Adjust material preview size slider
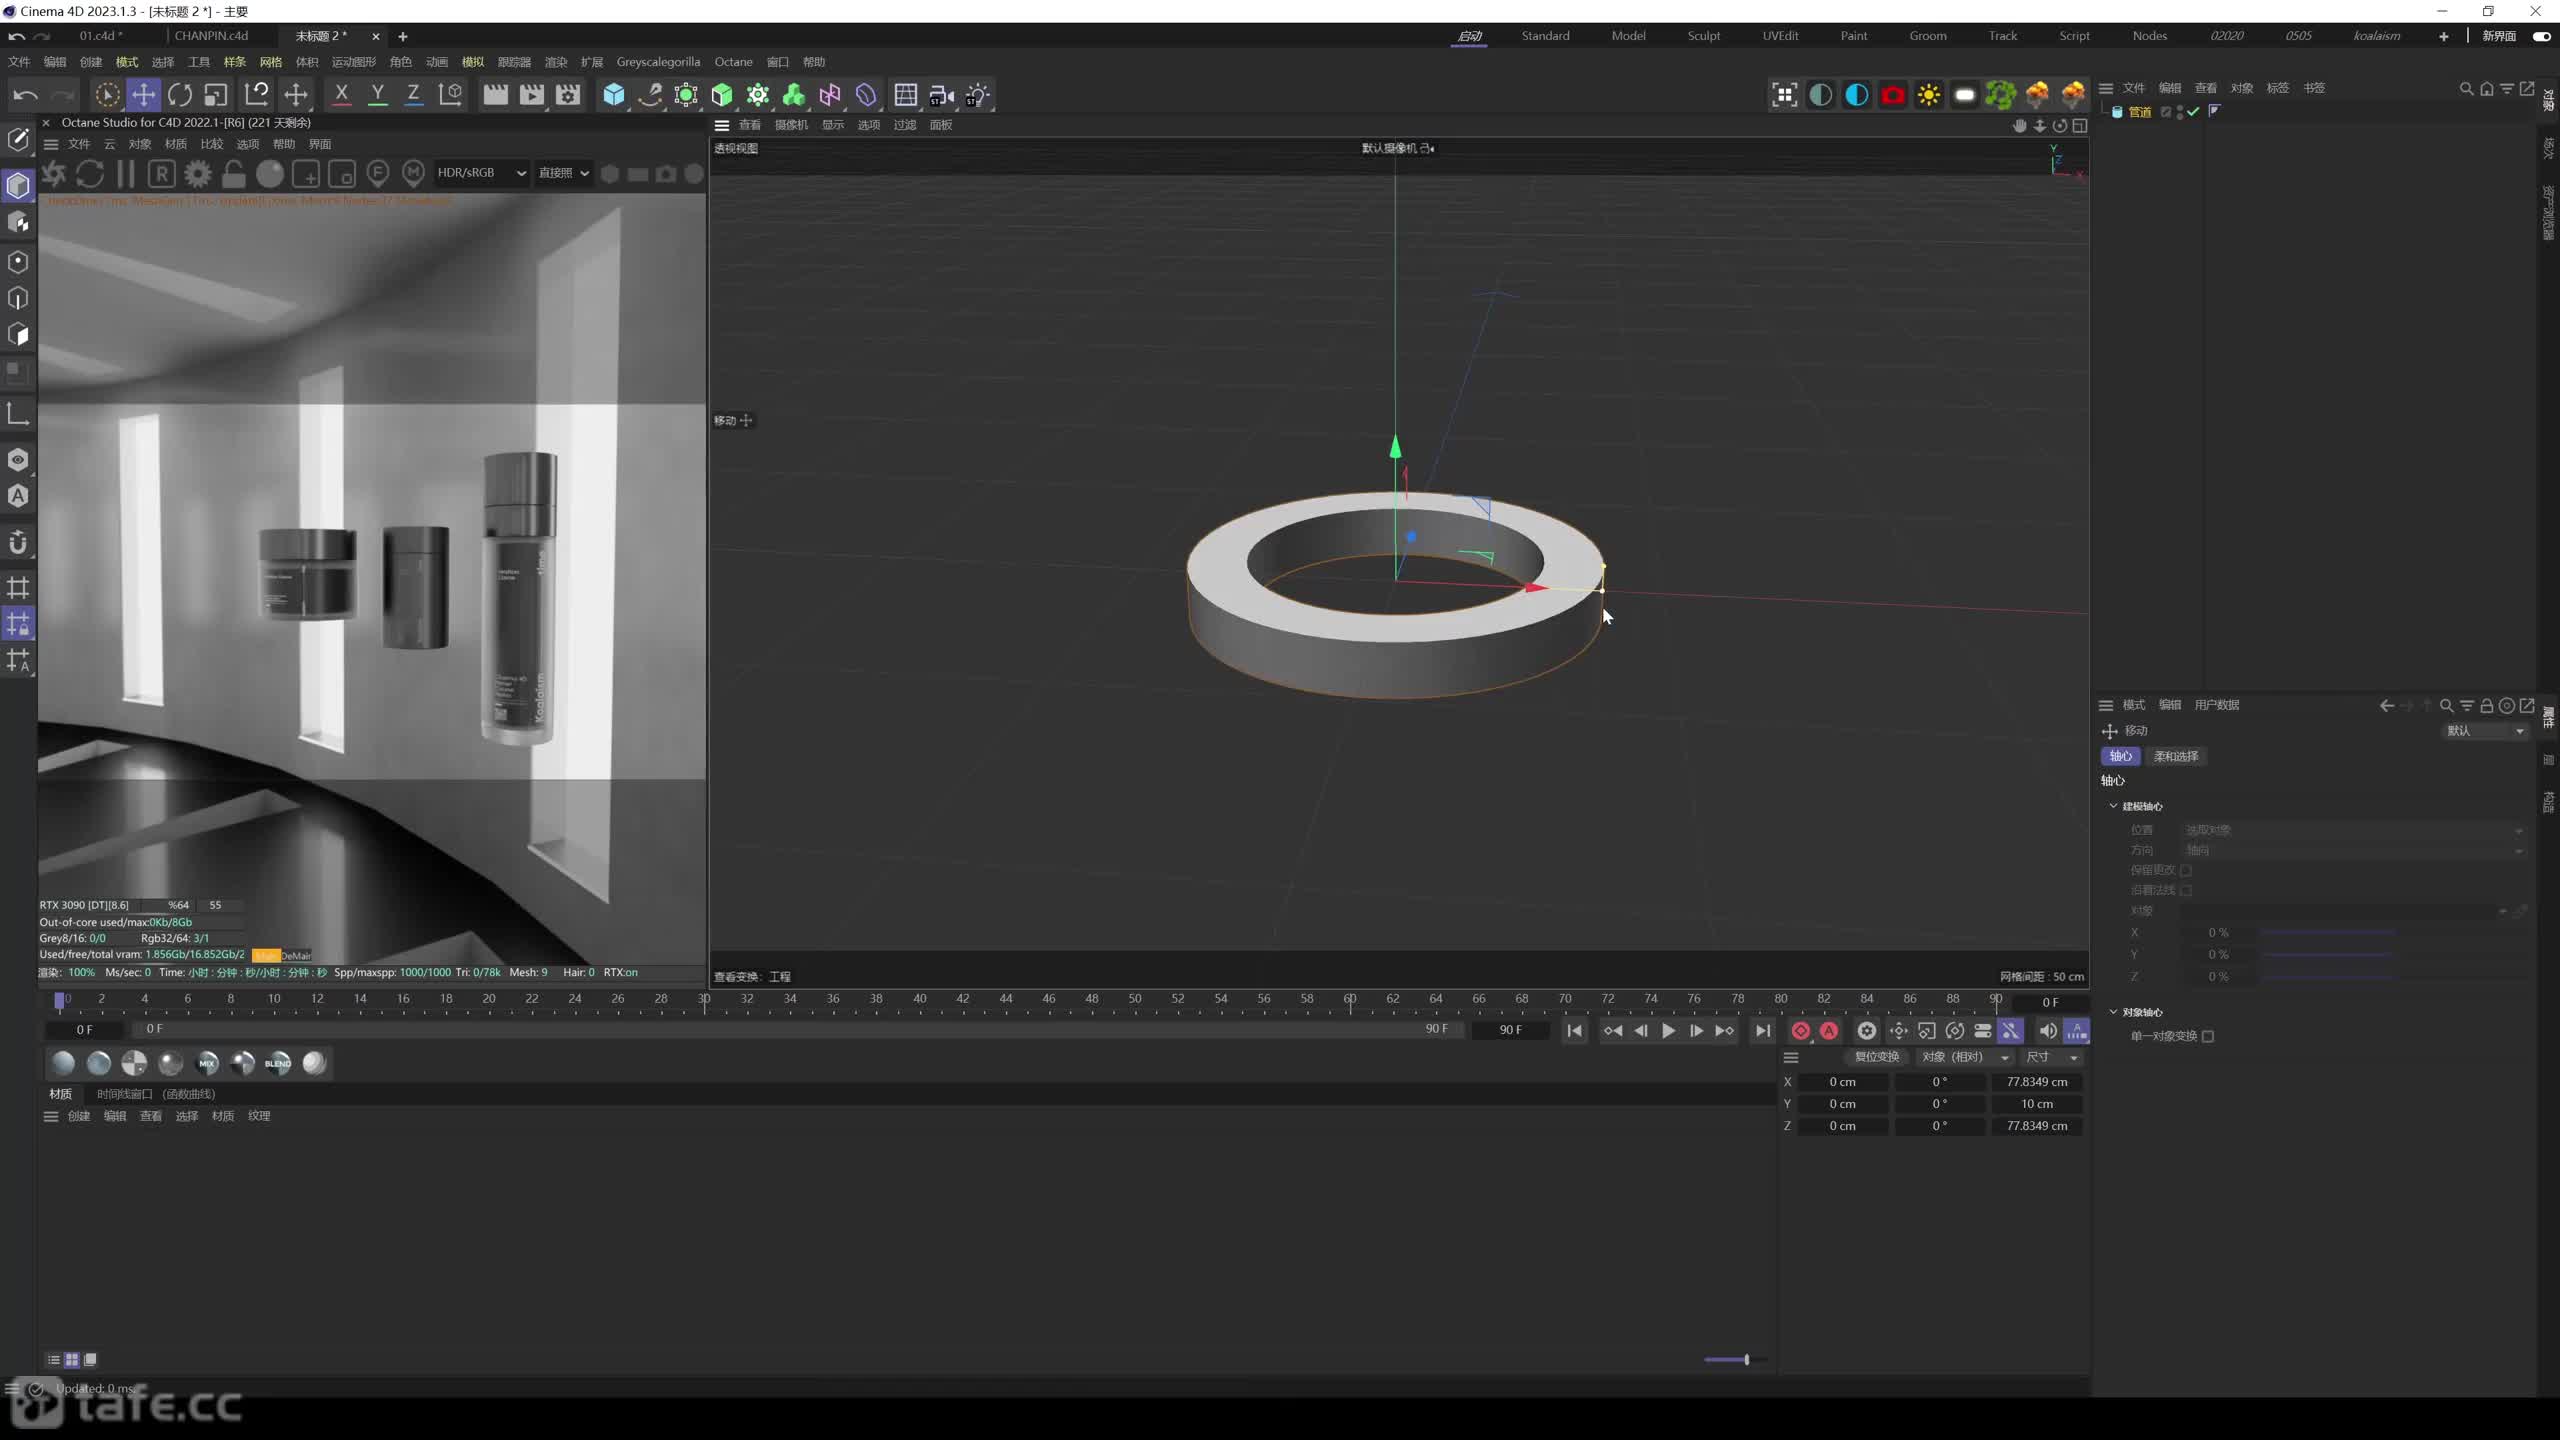The height and width of the screenshot is (1440, 2560). point(1735,1360)
